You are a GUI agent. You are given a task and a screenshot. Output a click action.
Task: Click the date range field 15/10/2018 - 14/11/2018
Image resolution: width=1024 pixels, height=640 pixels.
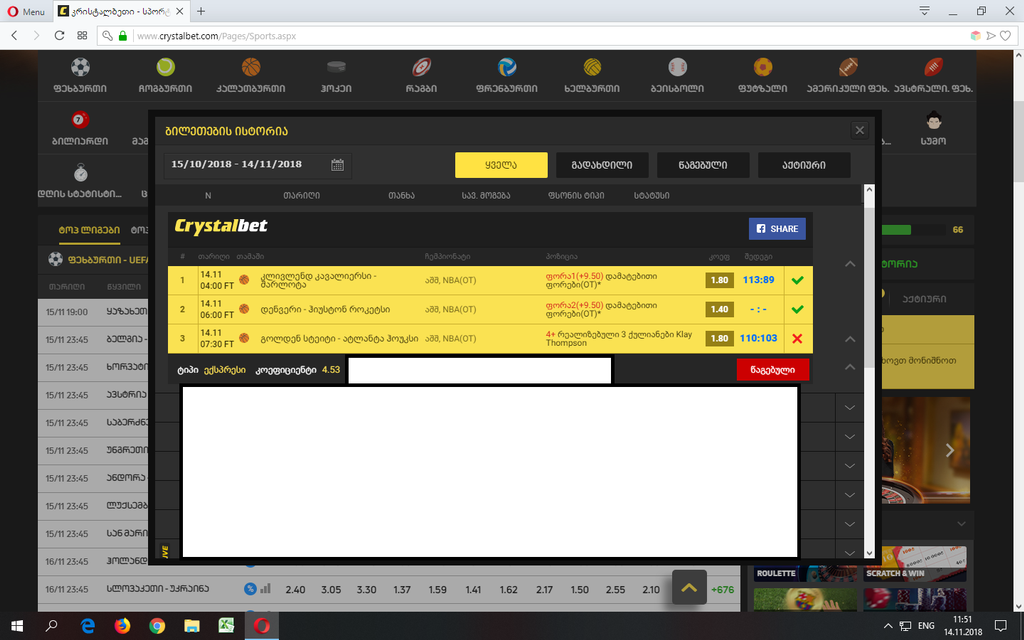(x=257, y=165)
